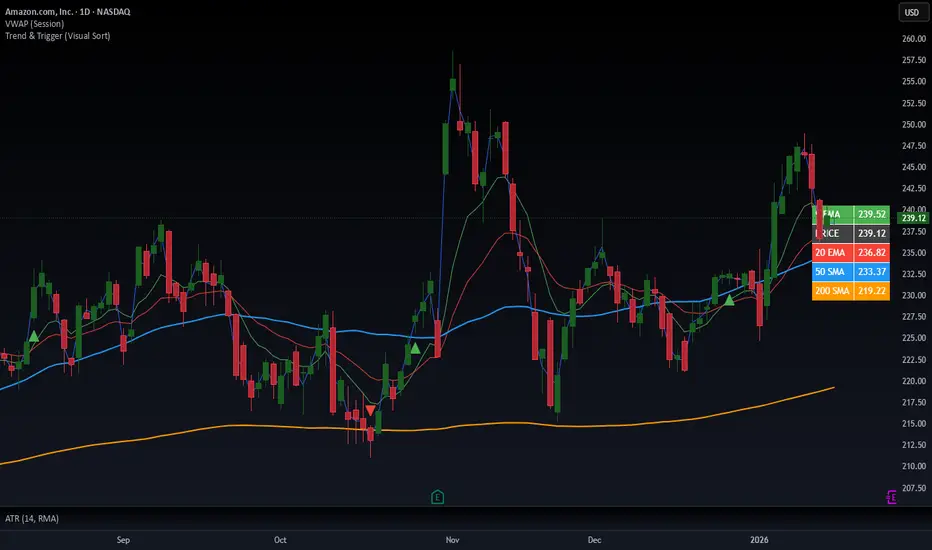Screen dimensions: 932x550
Task: Click the Sep label on the time axis
Action: tap(123, 540)
